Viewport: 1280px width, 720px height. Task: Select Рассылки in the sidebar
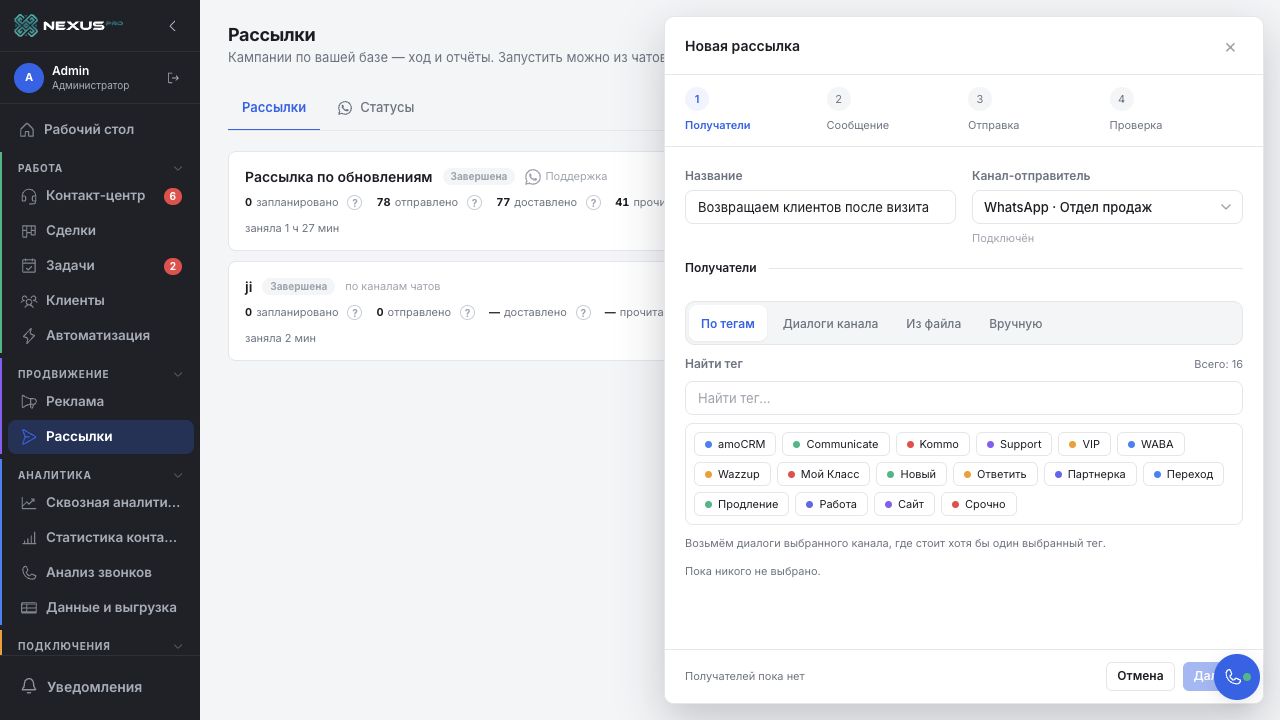[100, 437]
